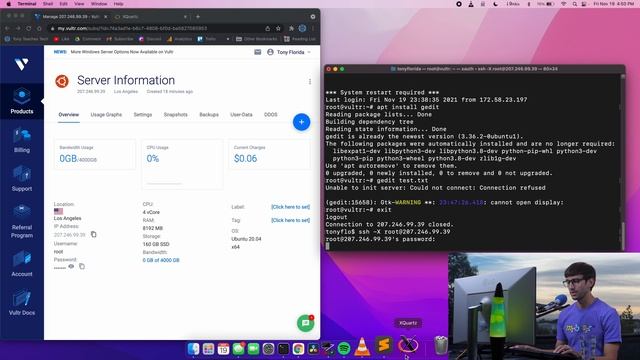Click the '0 GB of 4000 GB' bandwidth link
The image size is (640, 360).
coord(161,260)
